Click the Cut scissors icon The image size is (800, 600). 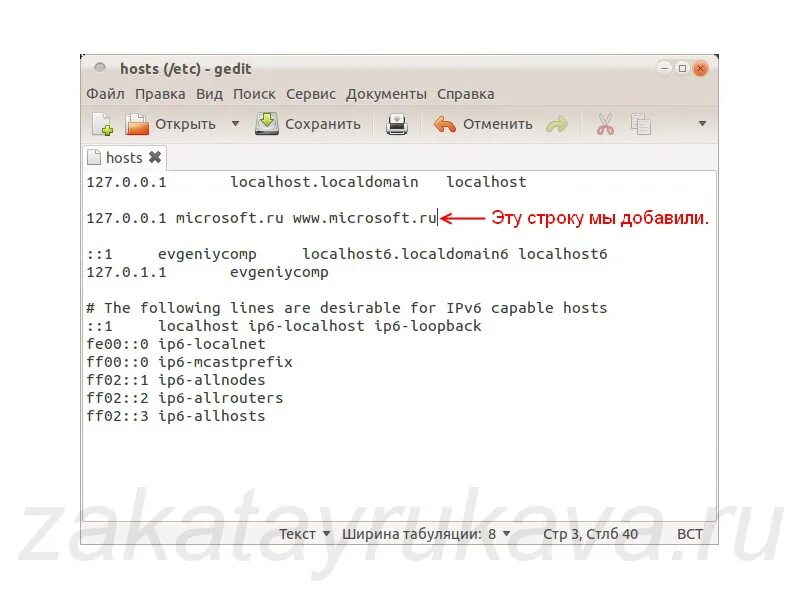tap(605, 124)
